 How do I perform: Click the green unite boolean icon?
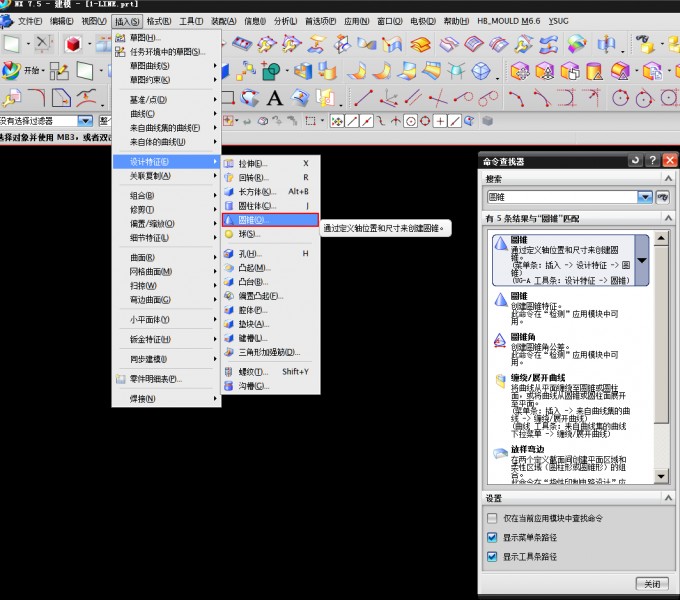(271, 71)
